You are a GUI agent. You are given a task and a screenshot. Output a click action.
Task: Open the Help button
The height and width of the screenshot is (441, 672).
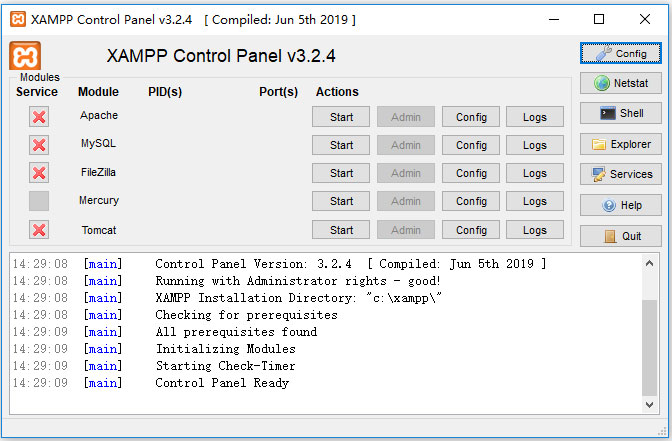pos(621,205)
